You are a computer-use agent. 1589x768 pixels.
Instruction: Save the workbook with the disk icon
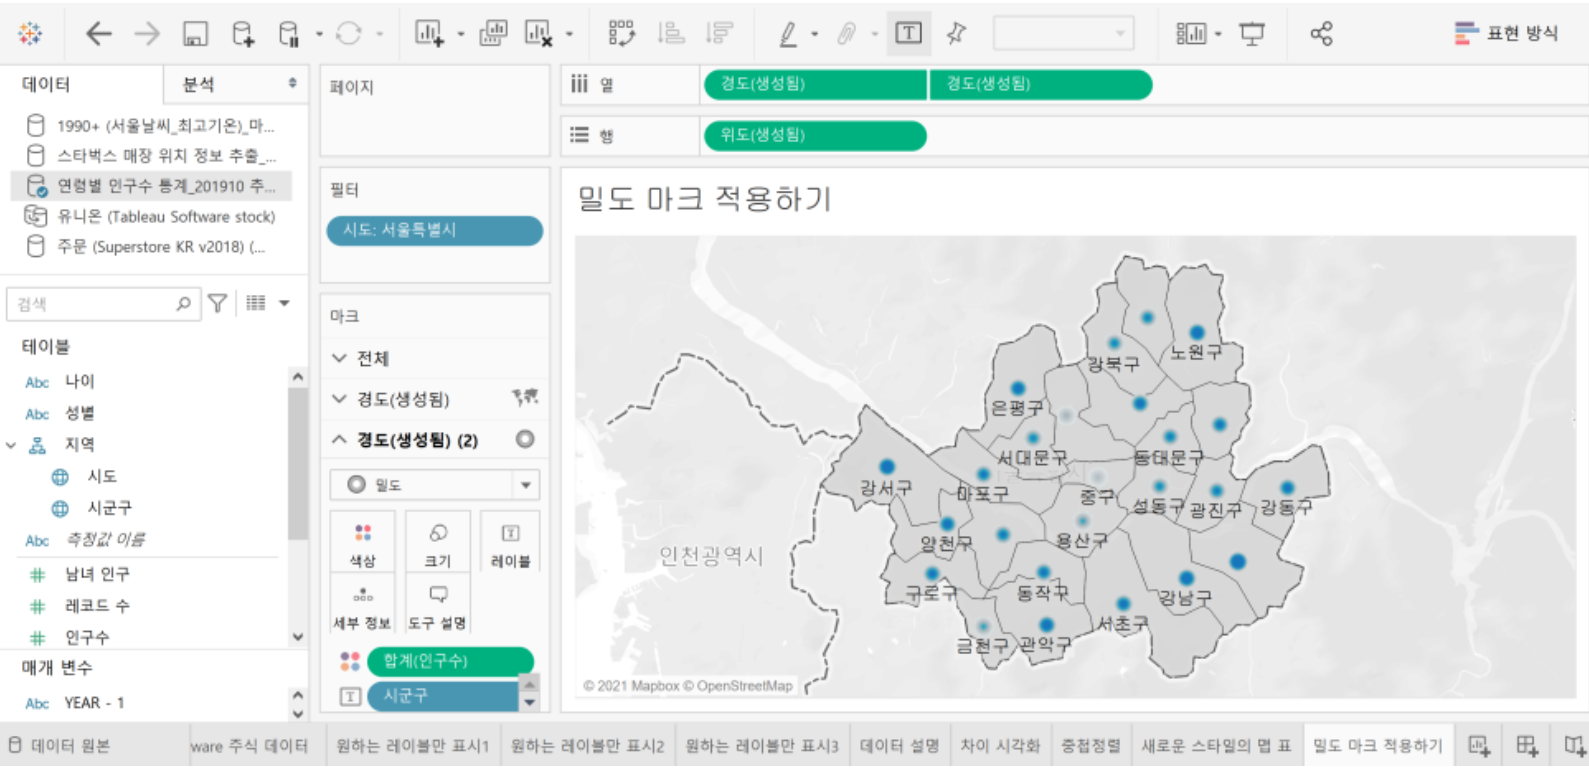pos(195,34)
